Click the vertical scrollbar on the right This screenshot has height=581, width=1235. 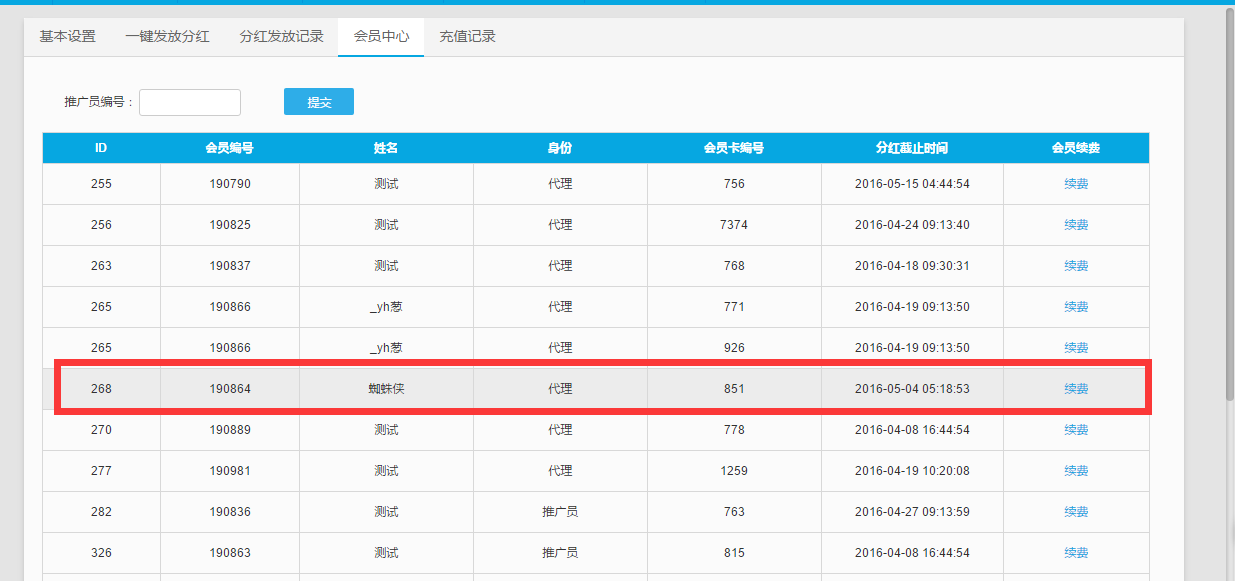click(1229, 200)
